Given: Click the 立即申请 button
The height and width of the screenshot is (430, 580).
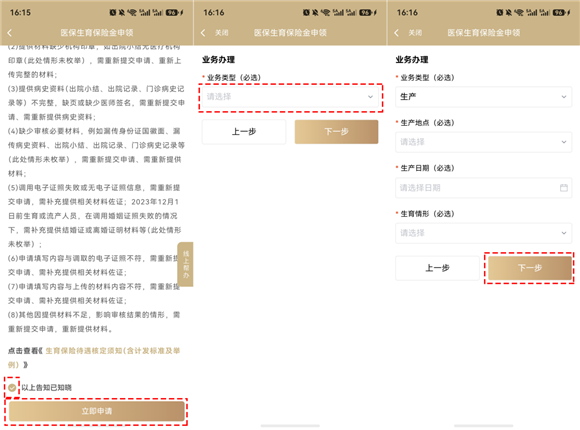Looking at the screenshot, I should (97, 411).
